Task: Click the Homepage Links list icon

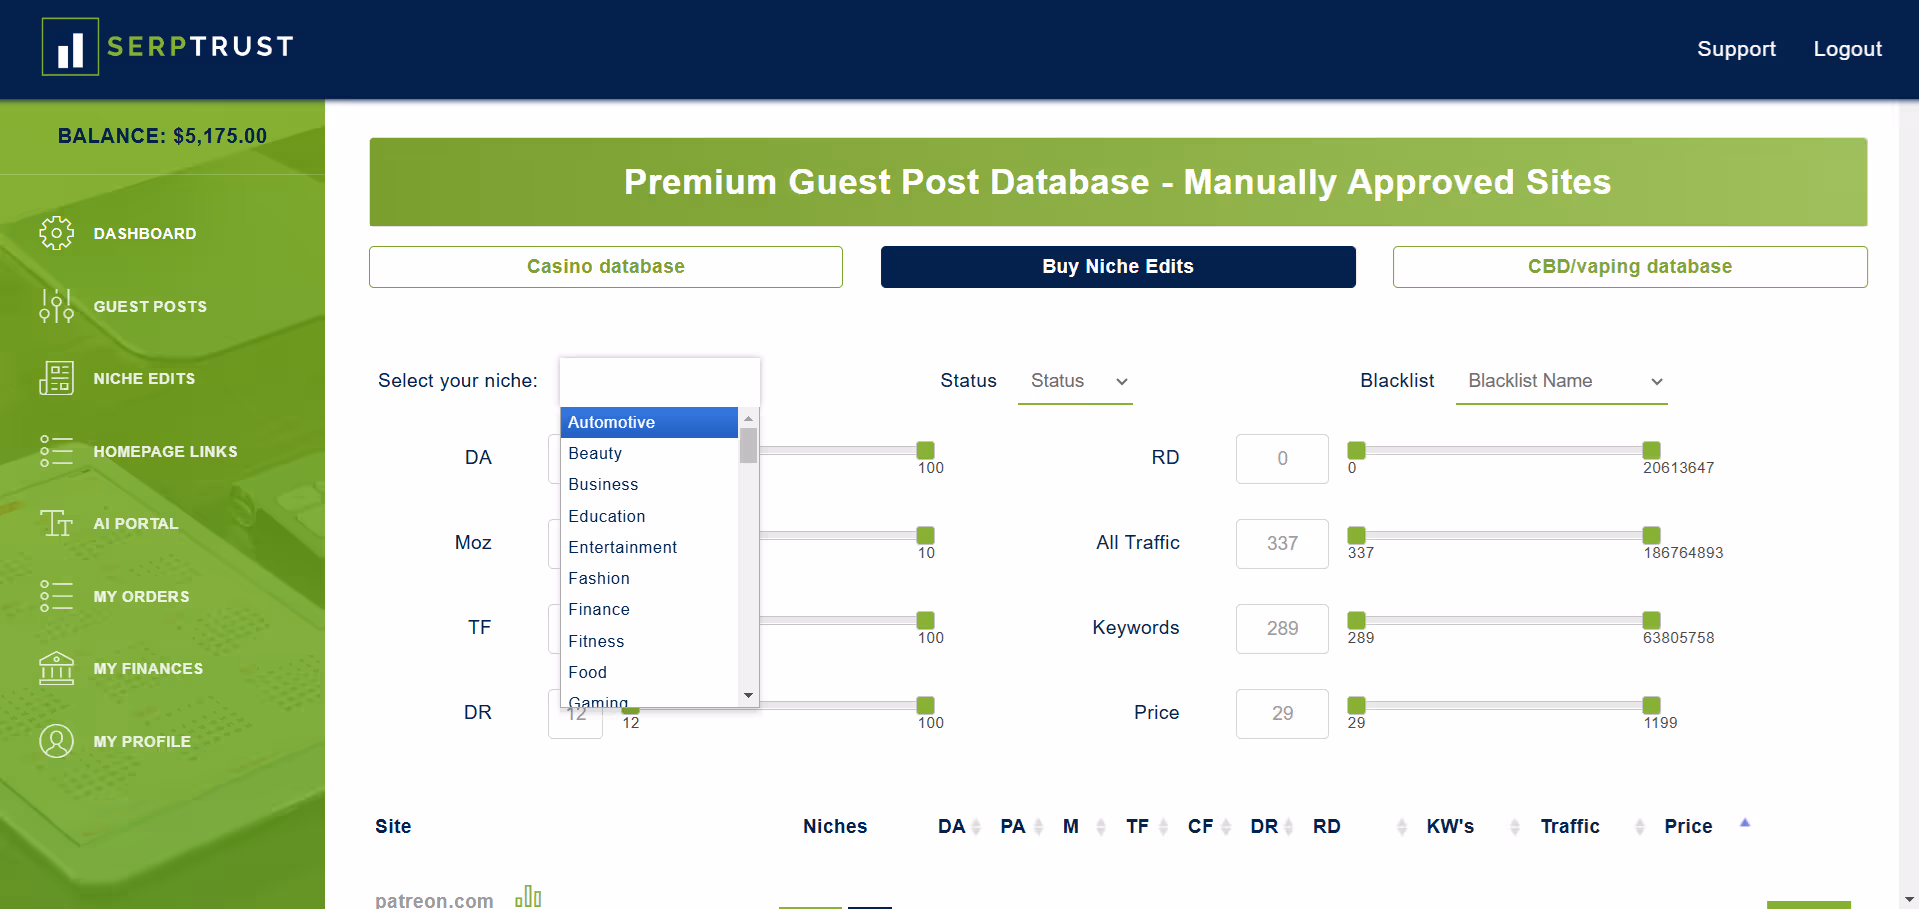Action: tap(56, 451)
